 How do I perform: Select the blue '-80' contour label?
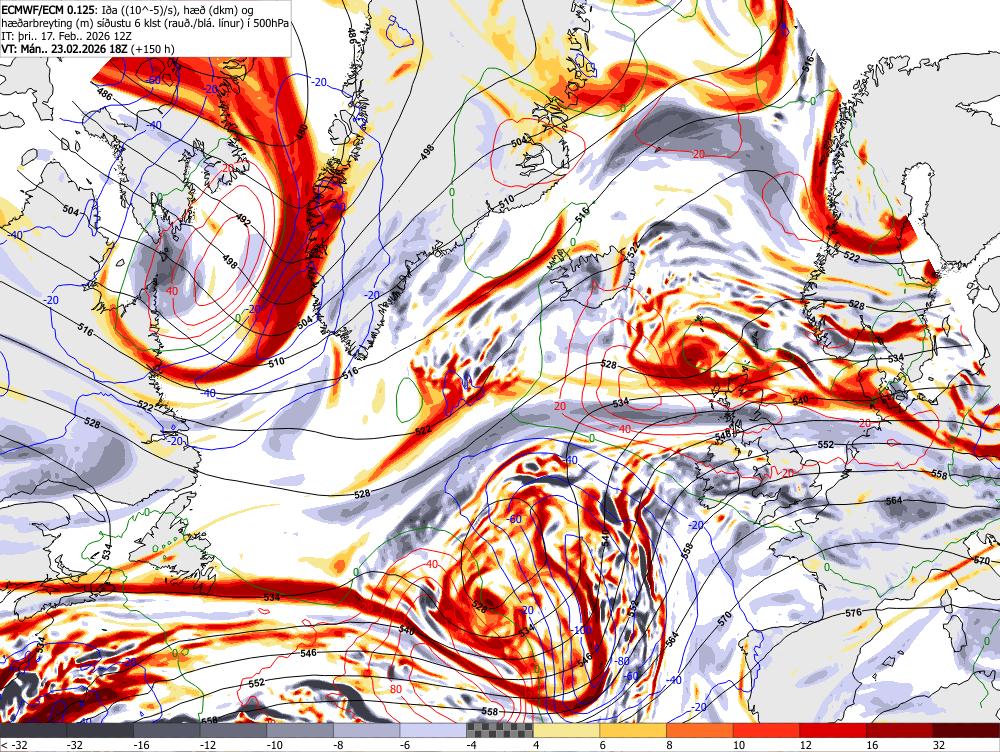point(621,661)
